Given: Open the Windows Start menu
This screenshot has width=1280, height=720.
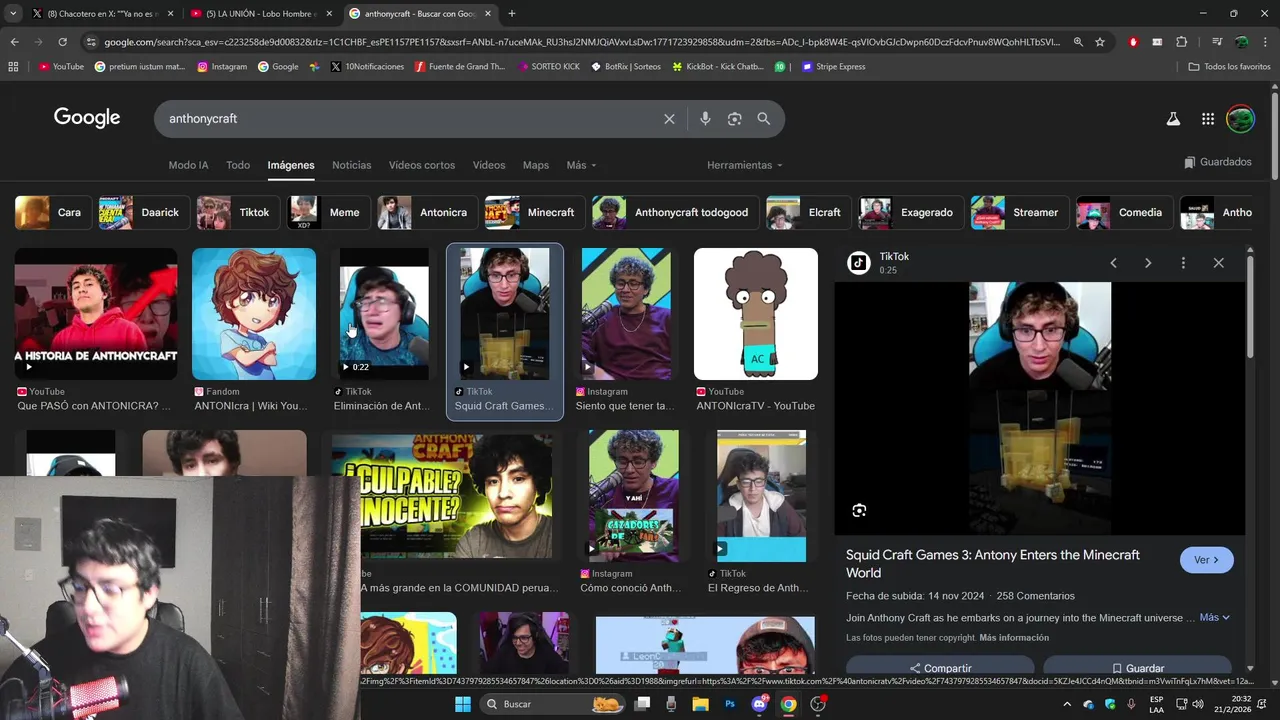Looking at the screenshot, I should pos(463,704).
